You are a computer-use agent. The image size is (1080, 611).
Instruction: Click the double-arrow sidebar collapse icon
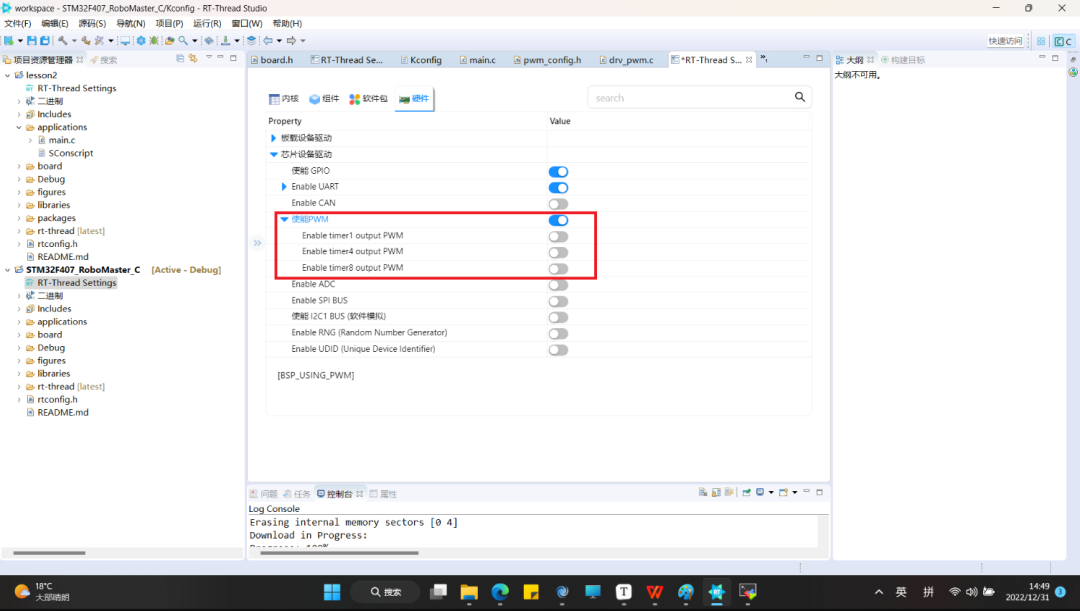tap(257, 243)
